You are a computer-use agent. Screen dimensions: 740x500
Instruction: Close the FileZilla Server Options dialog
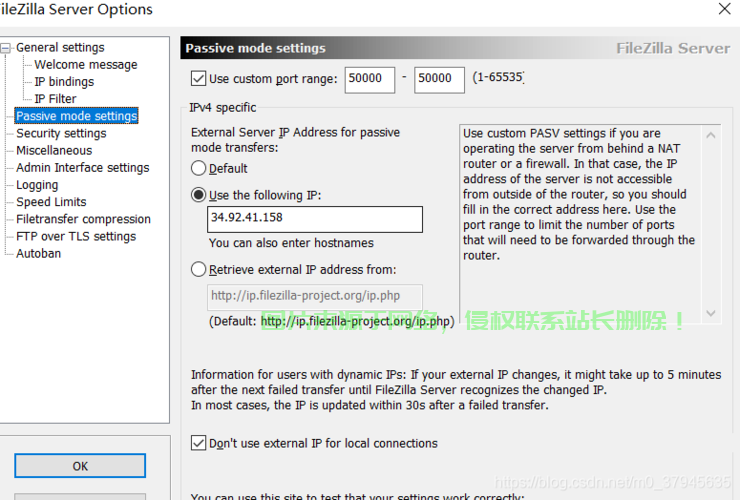[x=724, y=8]
